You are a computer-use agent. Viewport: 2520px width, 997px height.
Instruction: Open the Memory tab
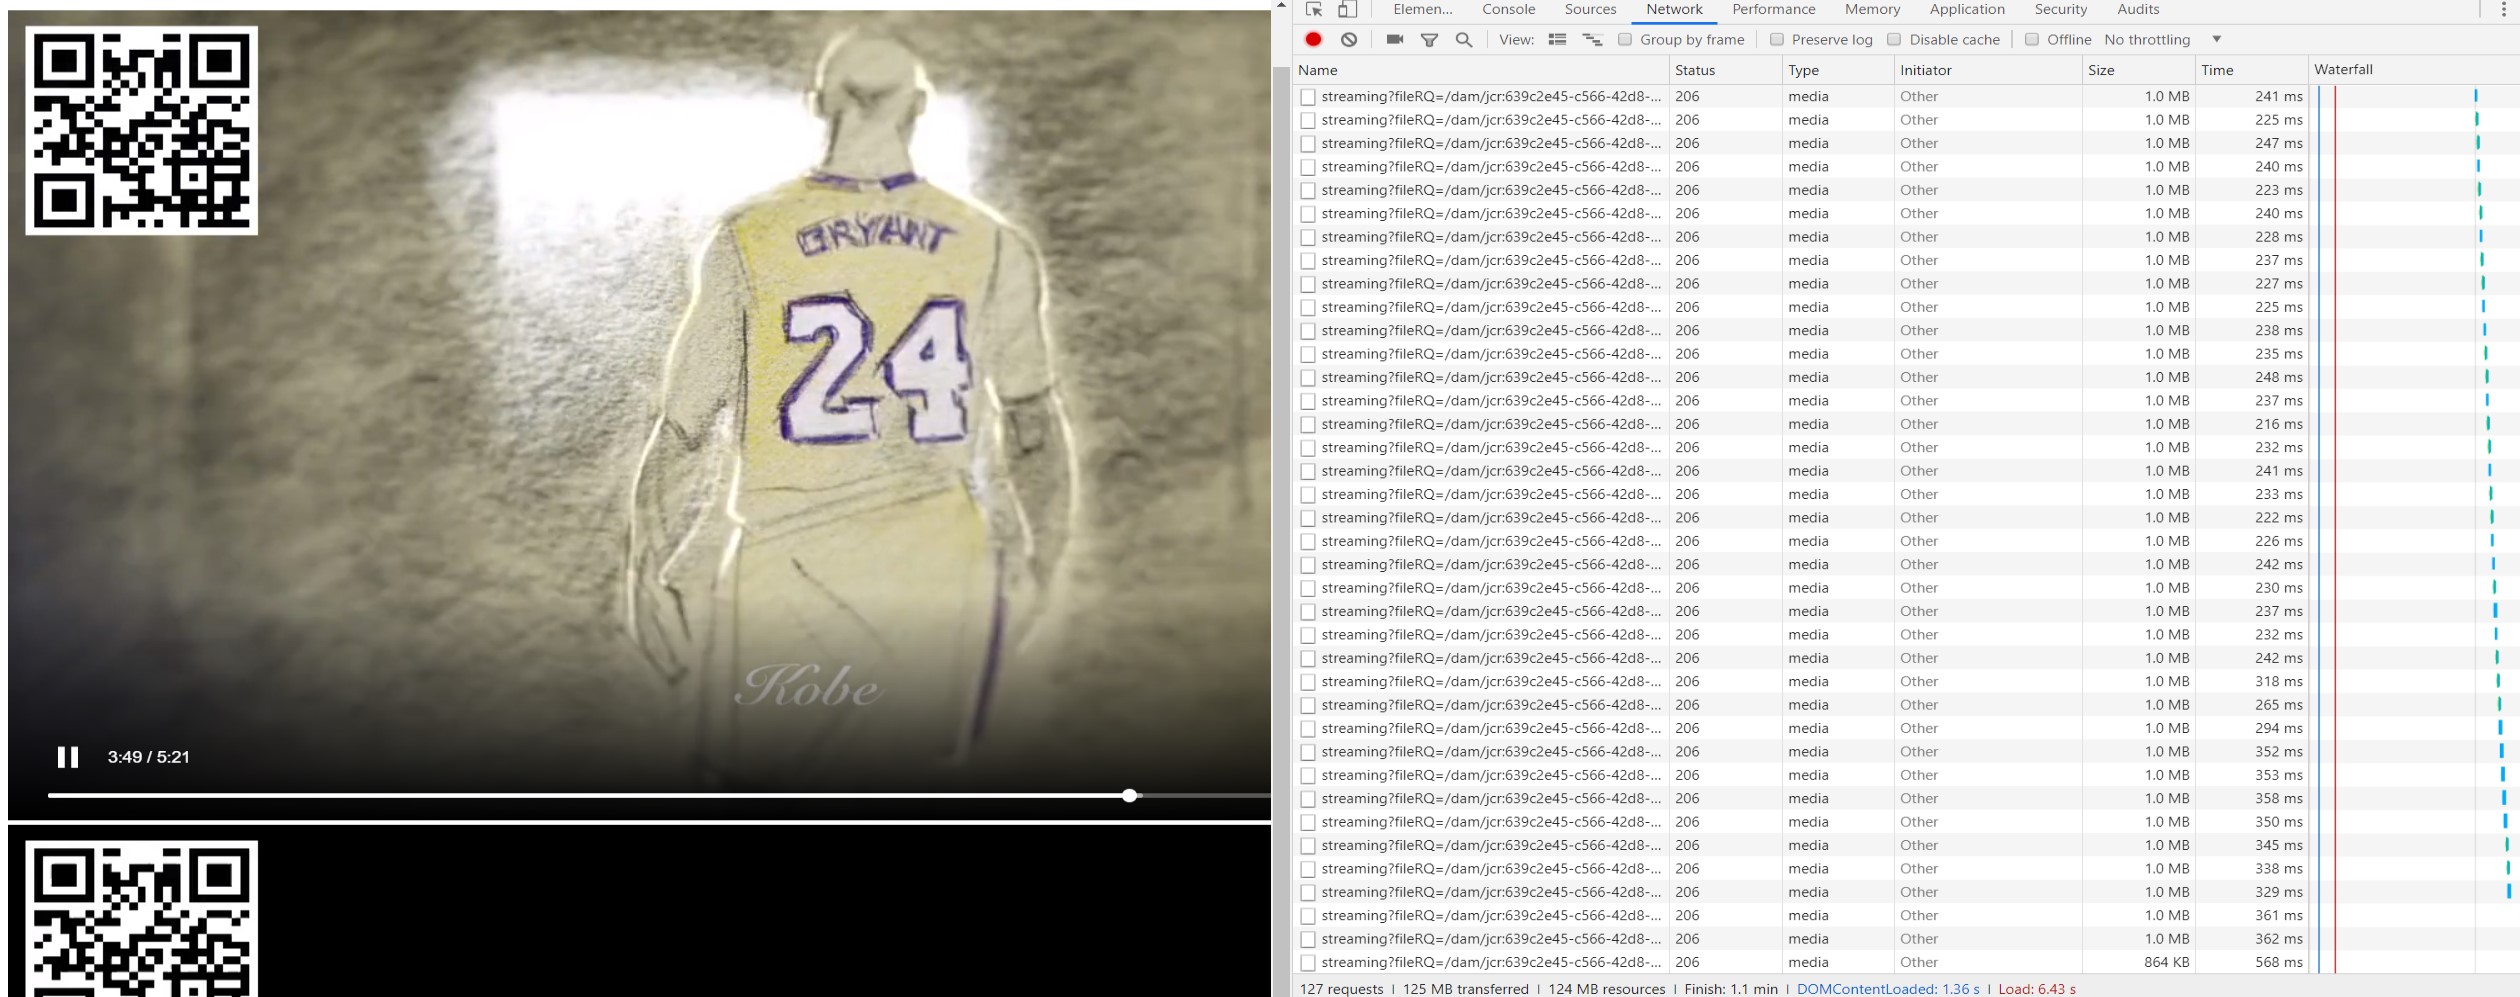[1872, 9]
